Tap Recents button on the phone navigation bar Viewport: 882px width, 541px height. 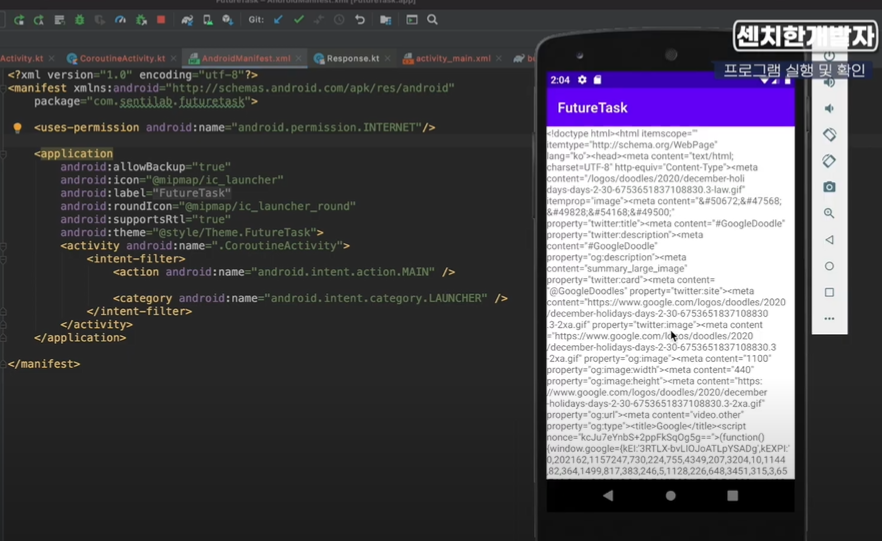point(732,495)
